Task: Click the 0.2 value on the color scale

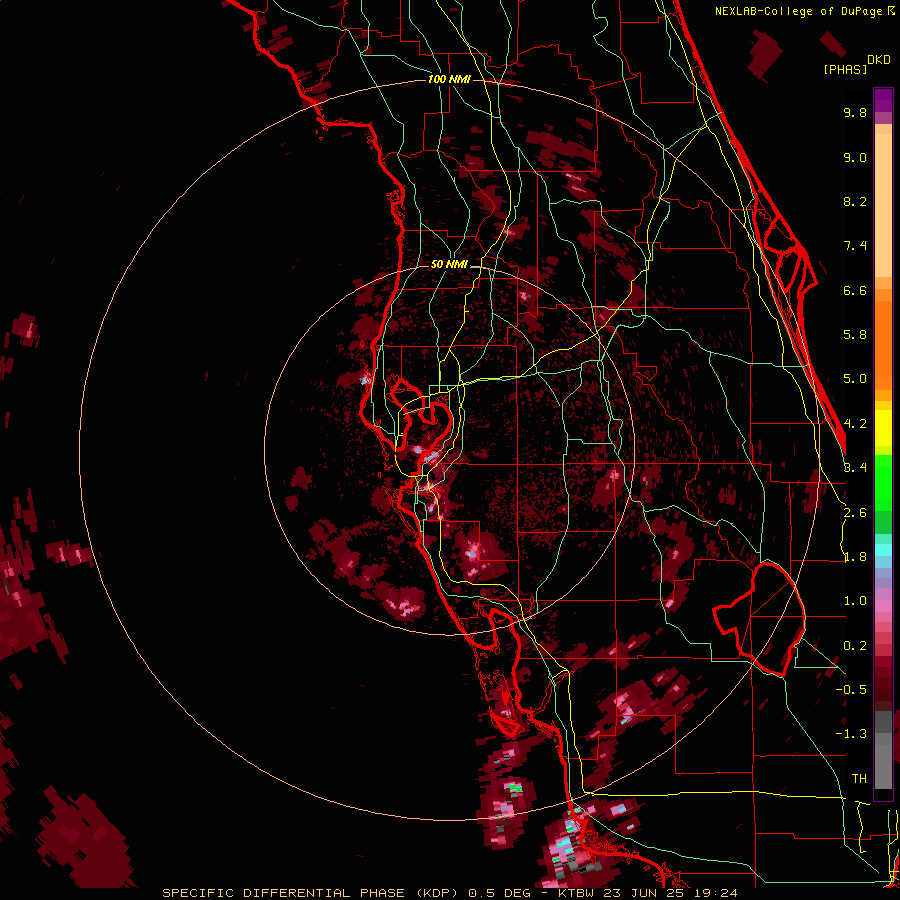Action: (x=855, y=646)
